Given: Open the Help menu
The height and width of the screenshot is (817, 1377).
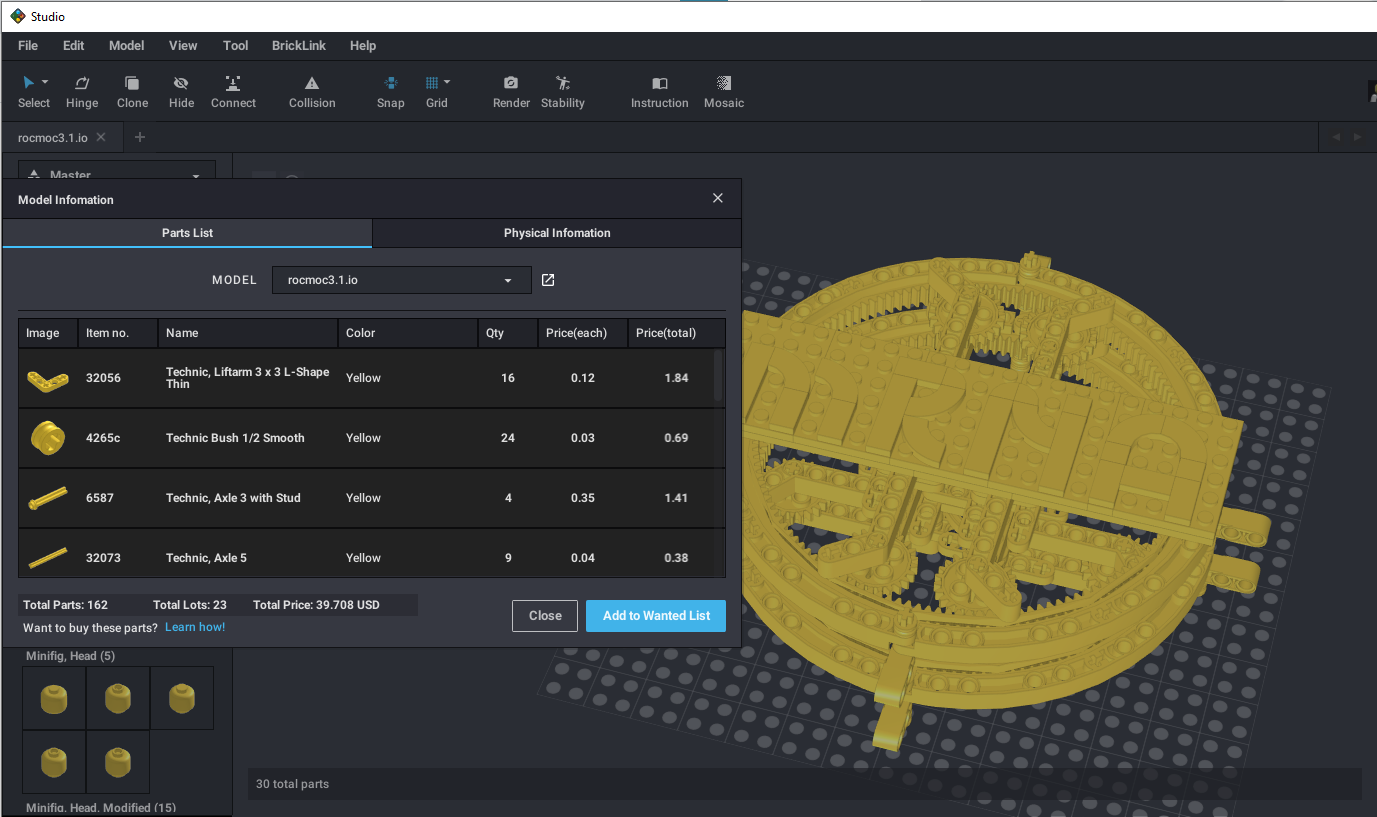Looking at the screenshot, I should click(363, 45).
